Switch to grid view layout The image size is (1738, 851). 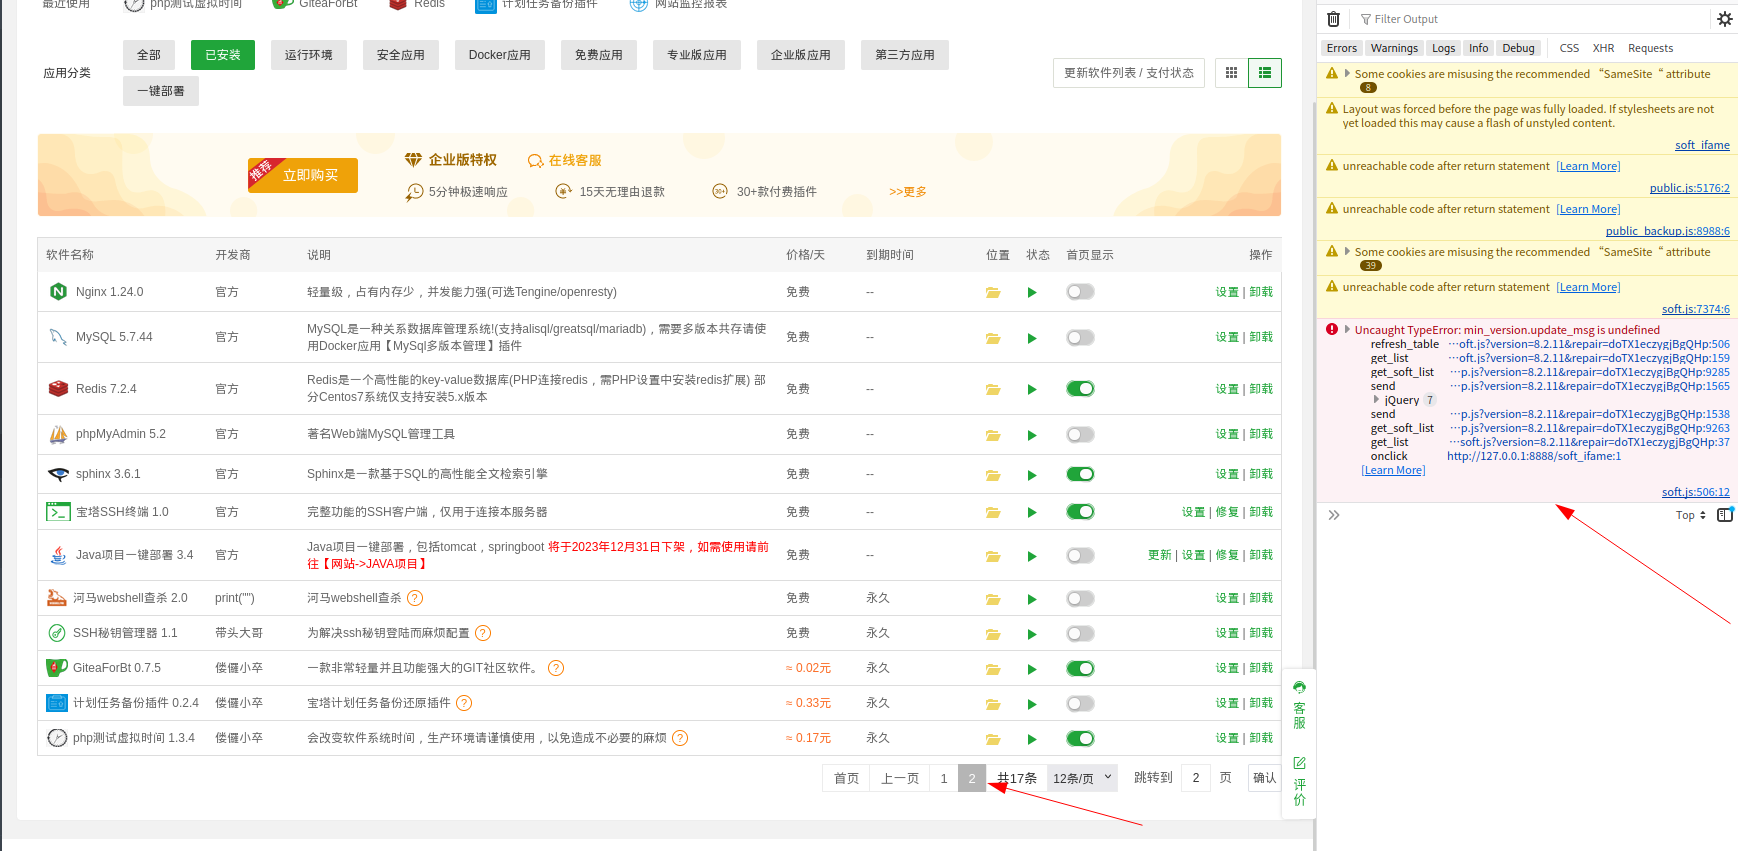(x=1231, y=73)
